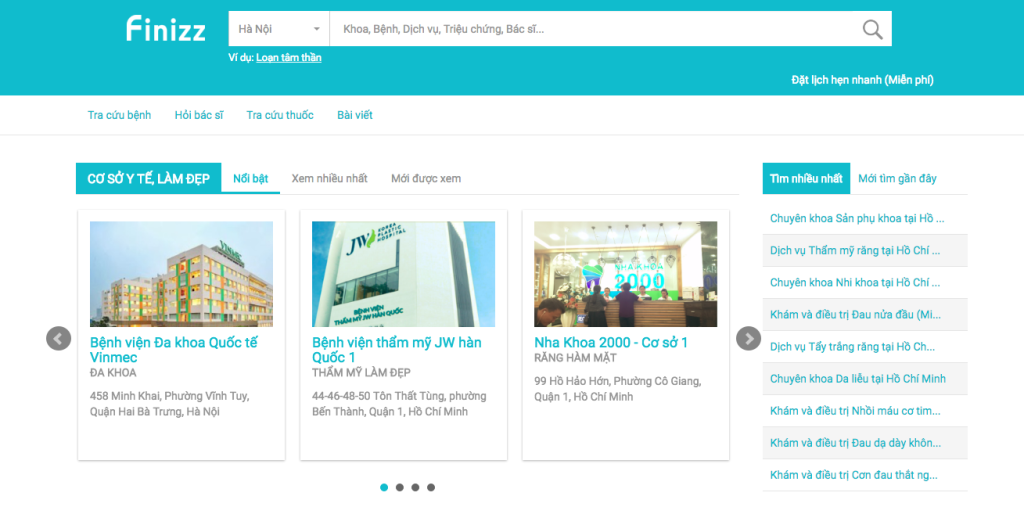
Task: Select the first carousel page dot
Action: click(x=384, y=487)
